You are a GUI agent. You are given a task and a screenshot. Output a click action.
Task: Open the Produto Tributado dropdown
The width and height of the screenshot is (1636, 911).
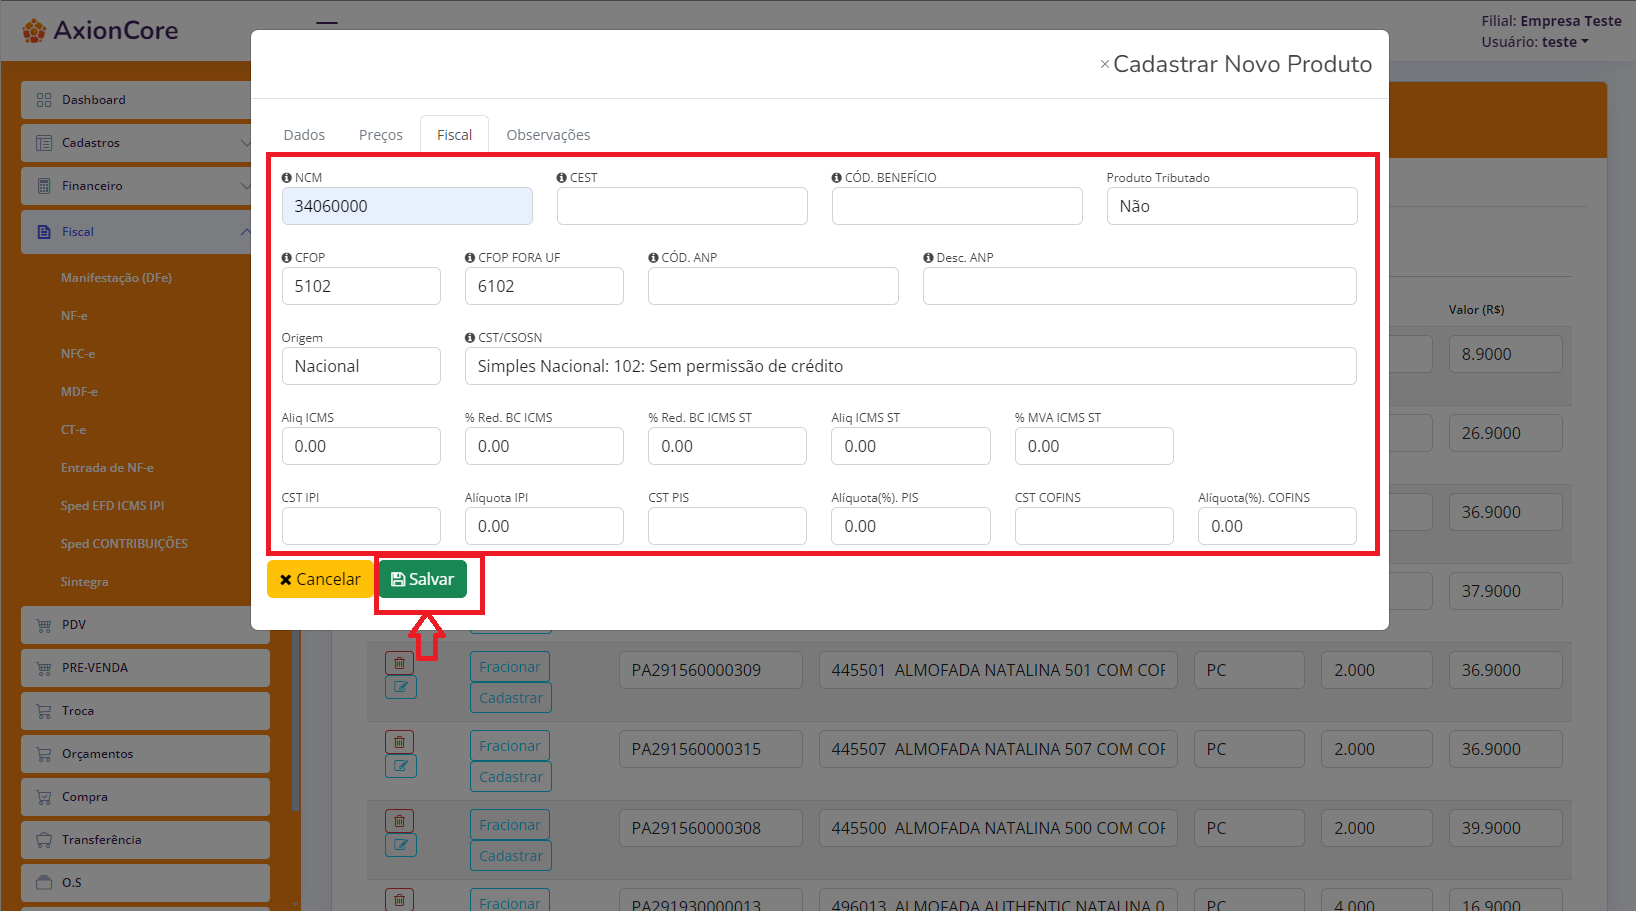[1232, 206]
